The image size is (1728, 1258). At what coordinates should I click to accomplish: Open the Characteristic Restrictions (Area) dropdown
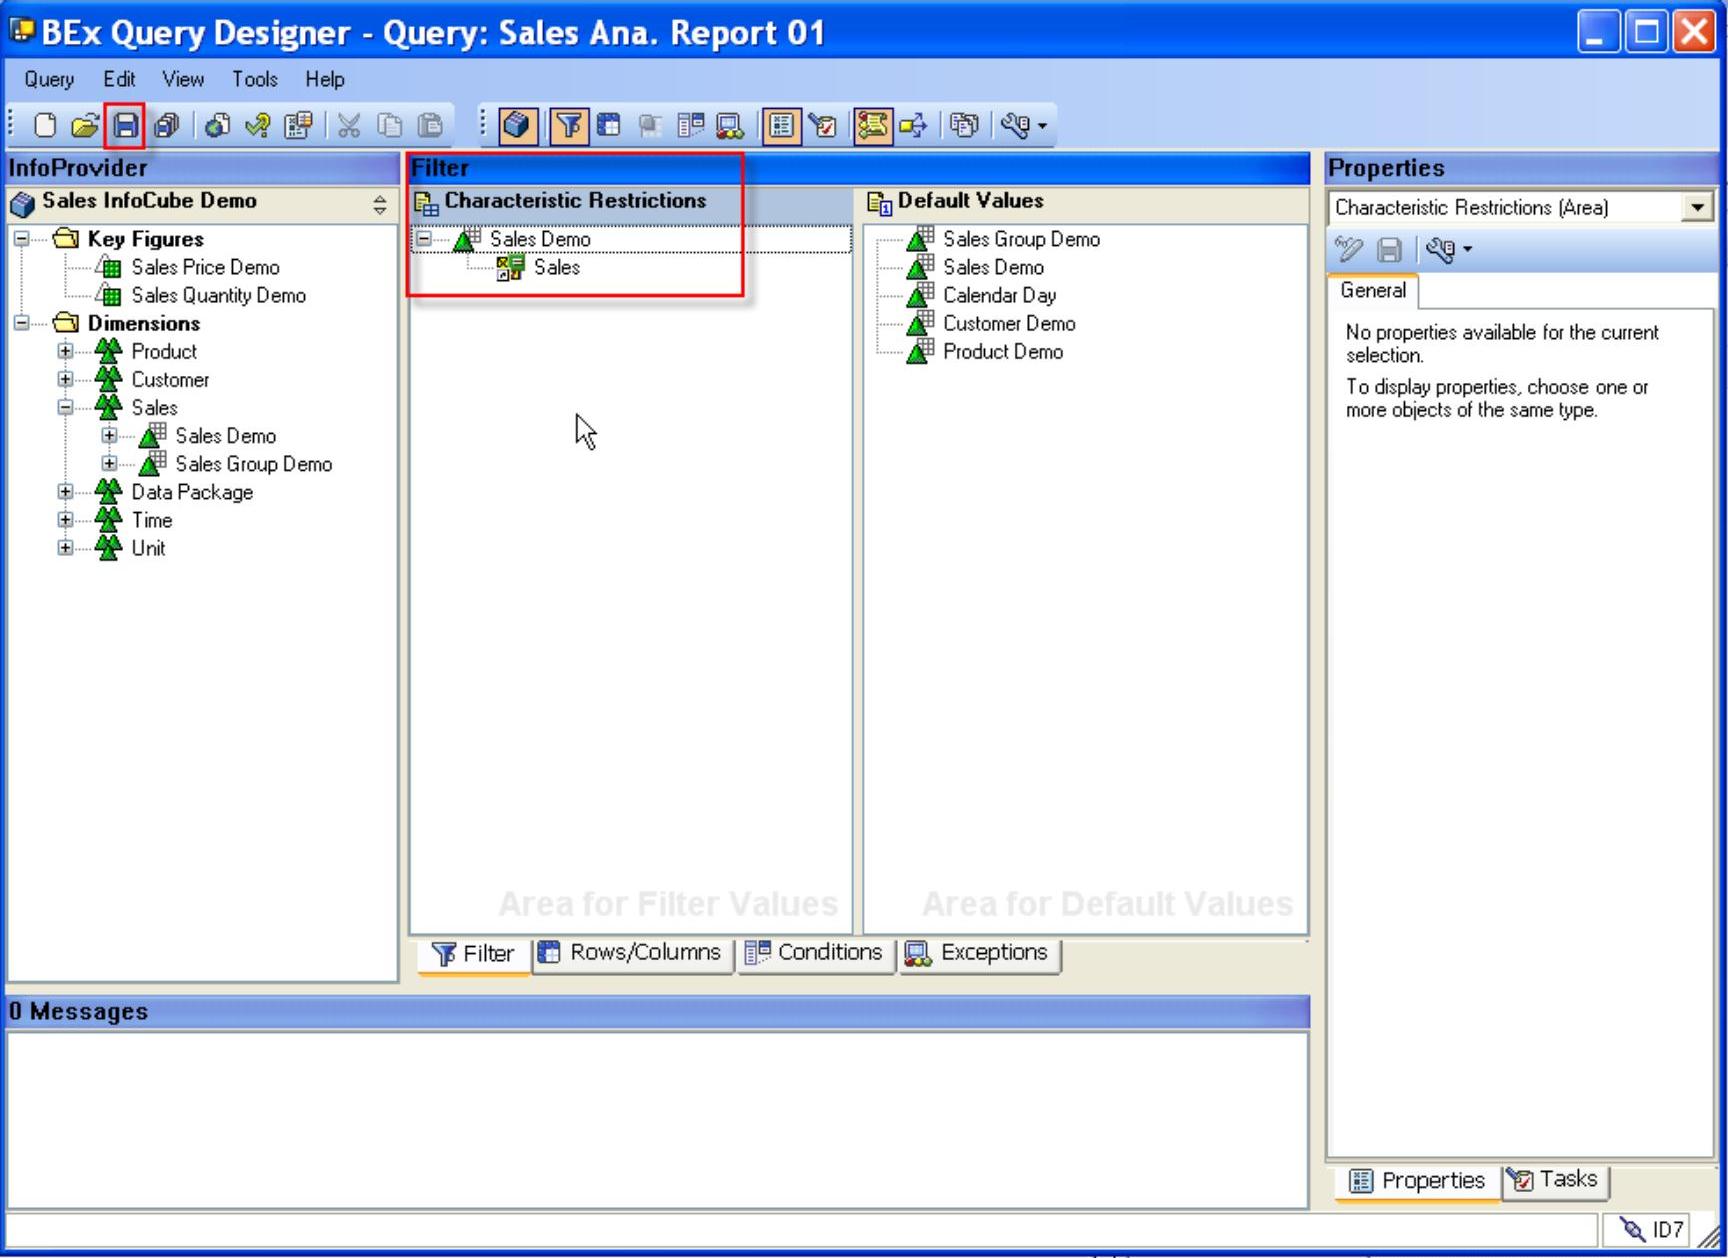coord(1697,208)
